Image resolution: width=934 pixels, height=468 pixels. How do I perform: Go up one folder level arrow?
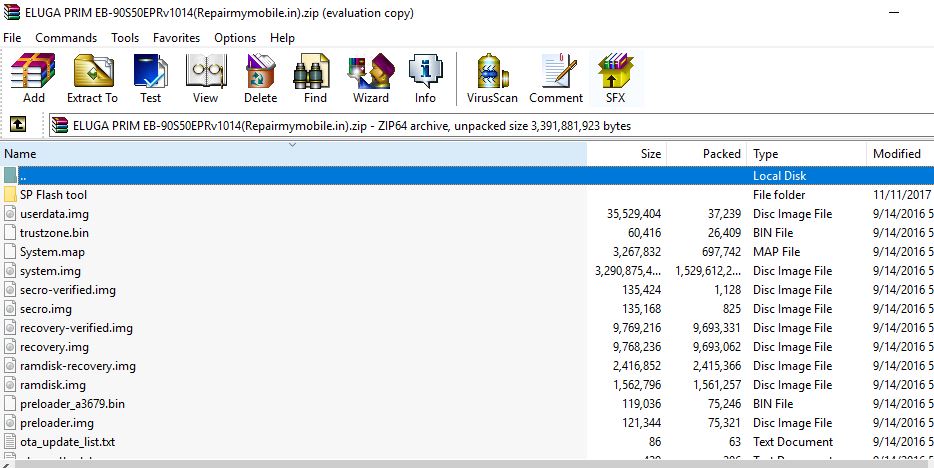[x=18, y=124]
